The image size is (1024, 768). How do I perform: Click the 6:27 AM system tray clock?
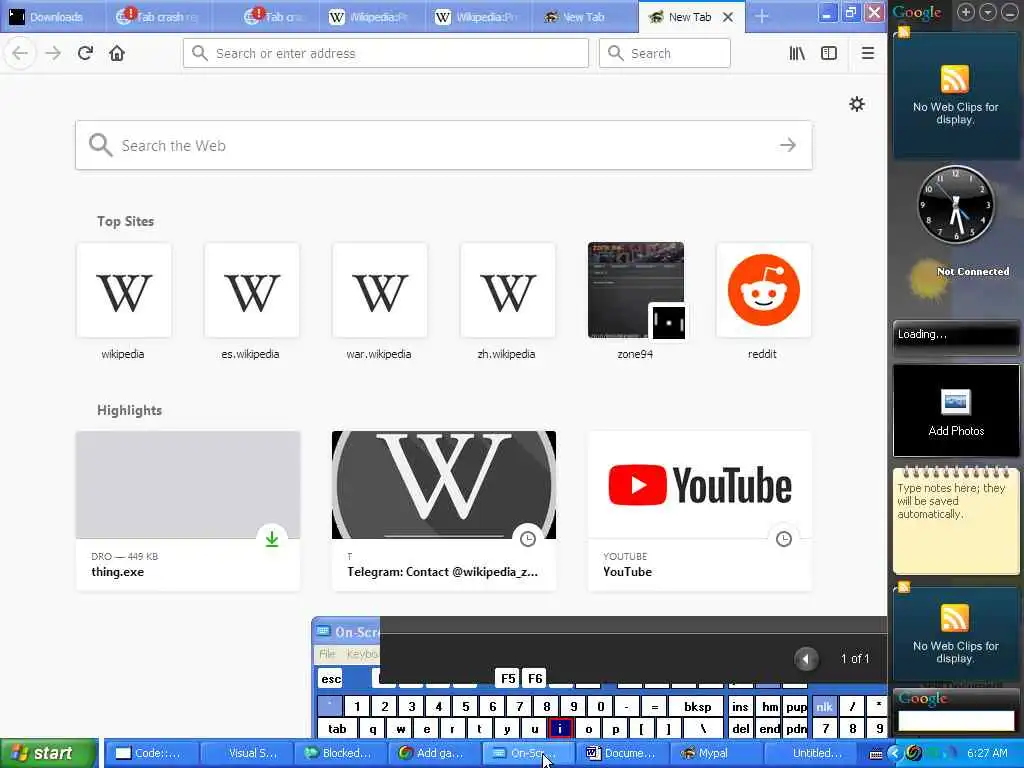tap(987, 753)
